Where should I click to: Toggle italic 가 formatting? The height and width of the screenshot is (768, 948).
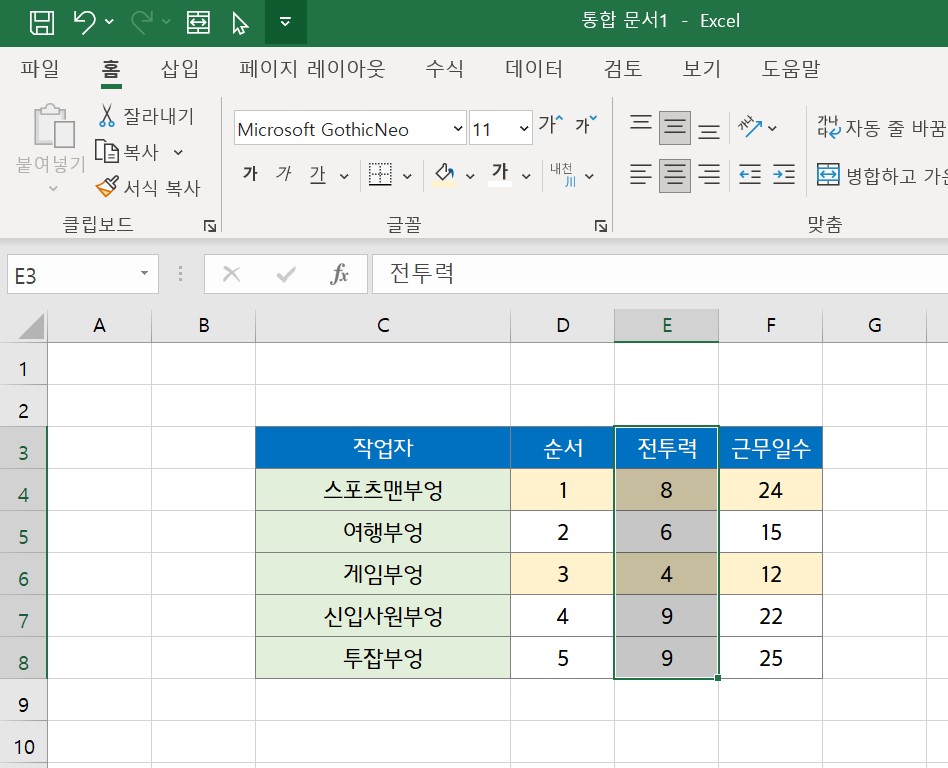pyautogui.click(x=283, y=175)
